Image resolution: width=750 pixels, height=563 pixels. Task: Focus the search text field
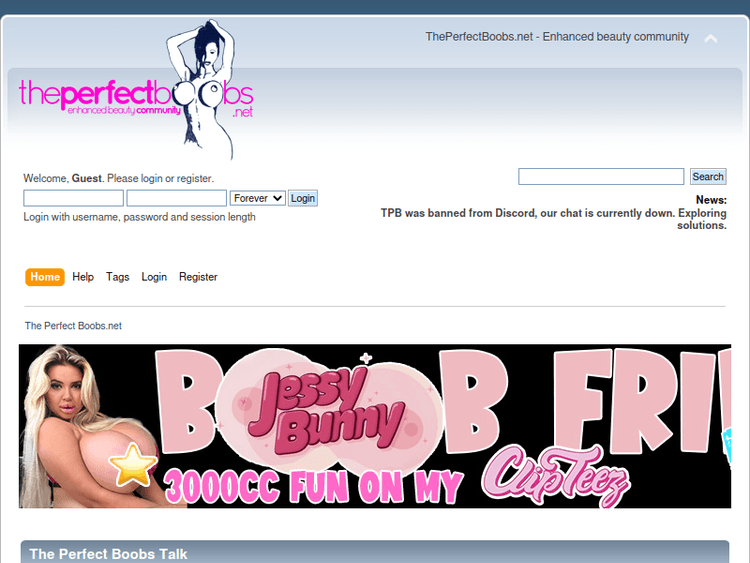click(x=601, y=177)
